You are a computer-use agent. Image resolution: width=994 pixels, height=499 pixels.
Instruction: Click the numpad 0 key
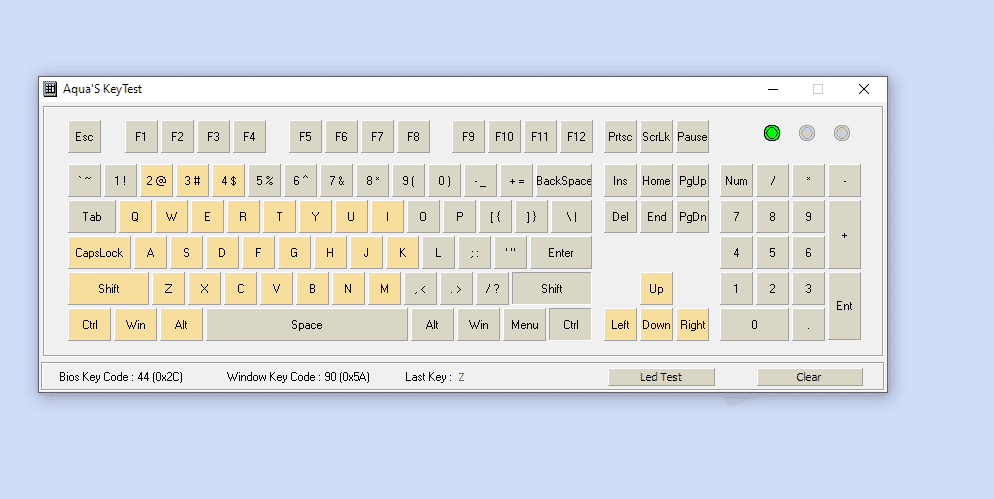pyautogui.click(x=754, y=325)
